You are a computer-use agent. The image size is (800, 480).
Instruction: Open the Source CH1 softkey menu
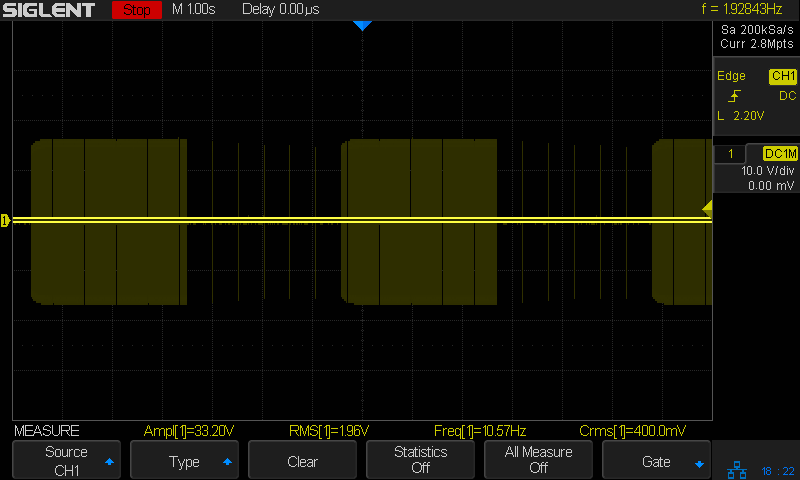pyautogui.click(x=66, y=460)
